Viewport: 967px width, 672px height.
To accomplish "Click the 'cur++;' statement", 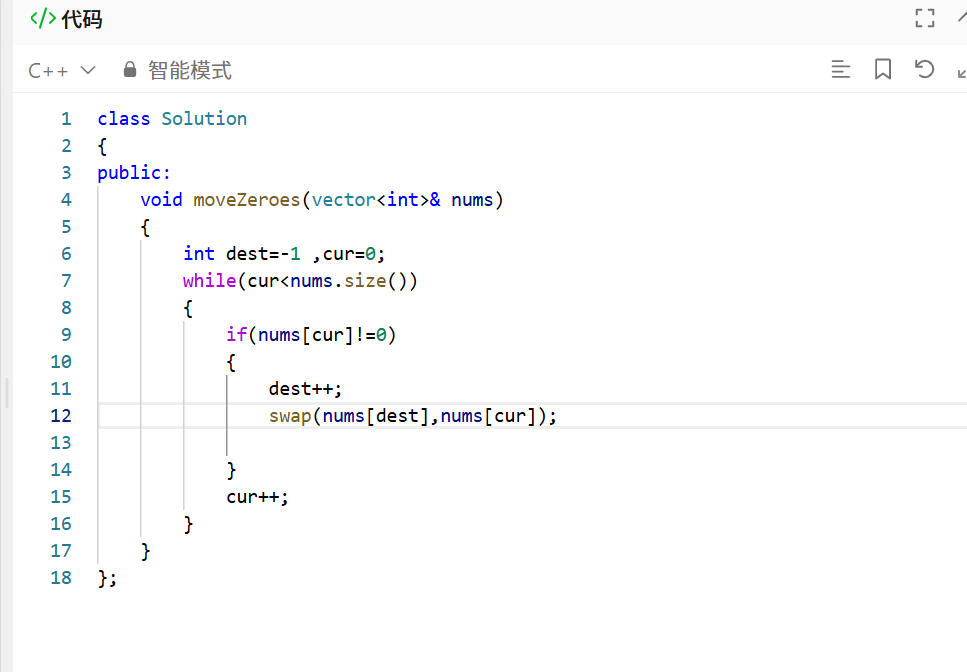I will [257, 497].
